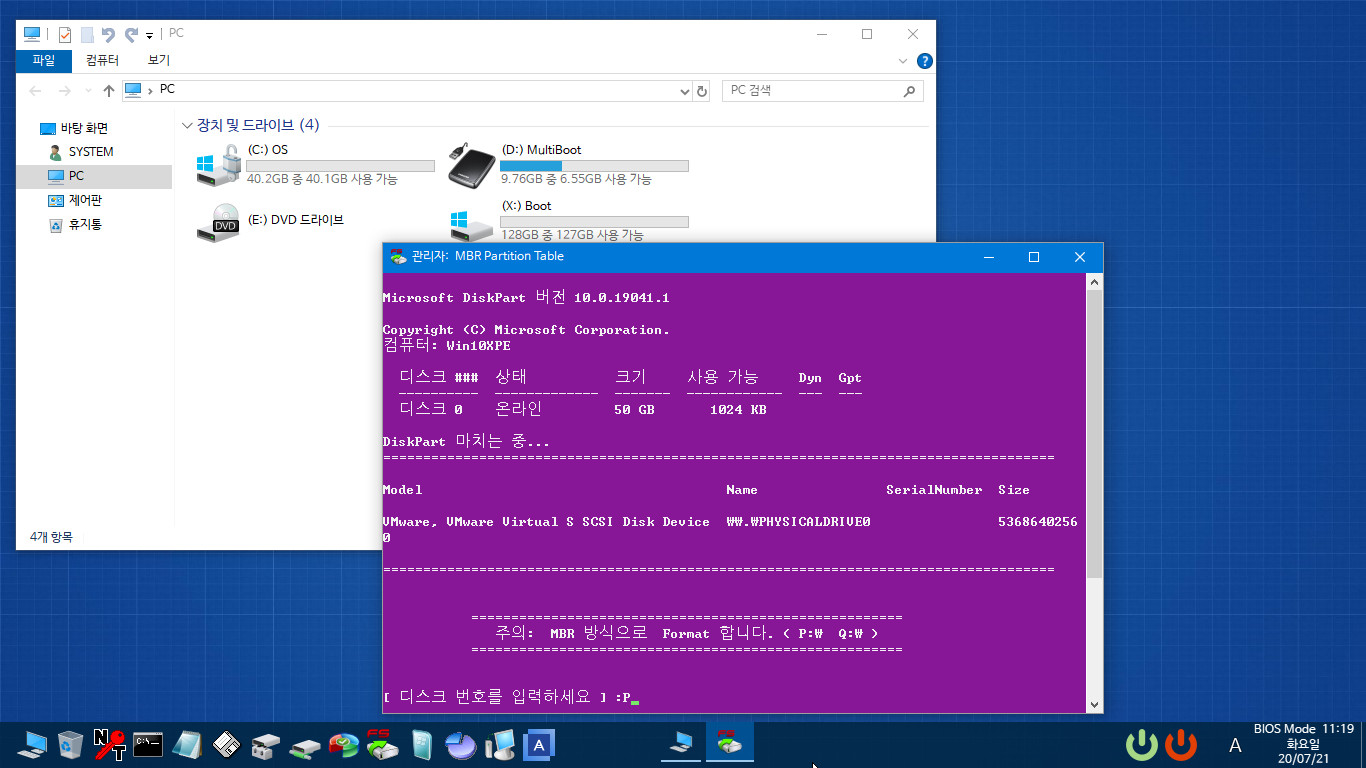The image size is (1366, 768).
Task: Launch the Notepad taskbar icon
Action: [x=187, y=745]
